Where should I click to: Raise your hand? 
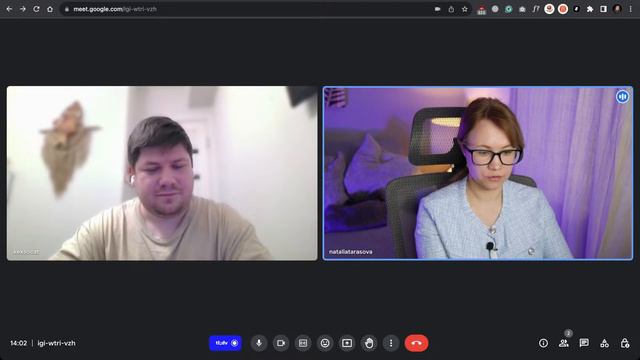coord(369,343)
